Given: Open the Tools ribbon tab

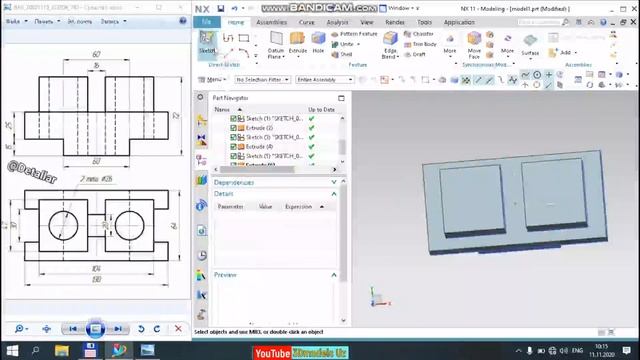Looking at the screenshot, I should pos(424,22).
